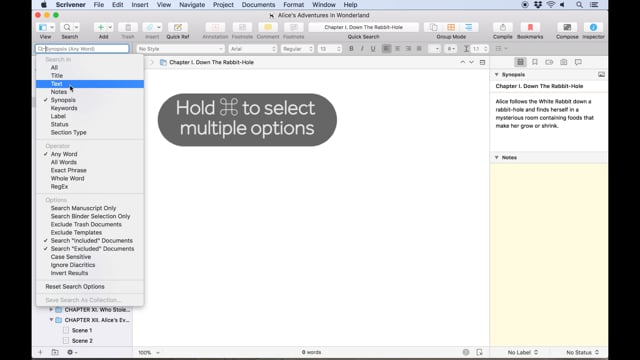Expand CHAPTER XI folder in binder
The width and height of the screenshot is (640, 360).
[51, 310]
